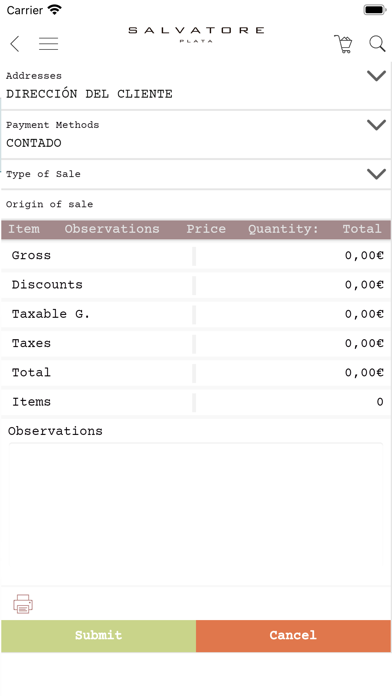This screenshot has height=696, width=392.
Task: Expand the Payment Methods chevron
Action: click(x=376, y=125)
